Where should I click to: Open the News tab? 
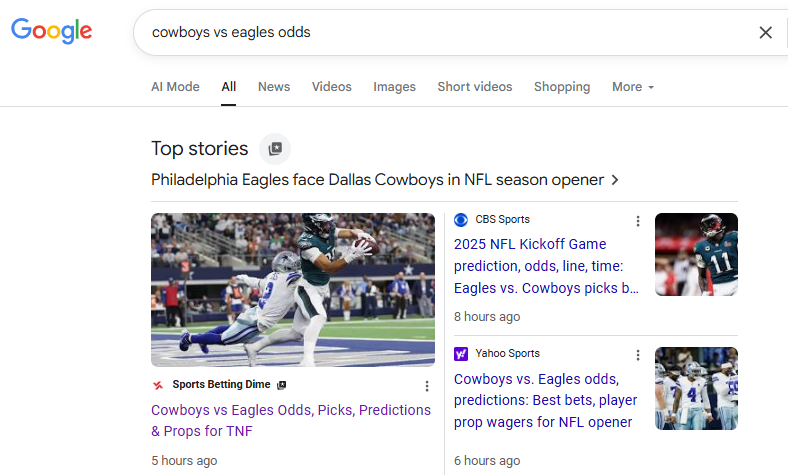(274, 86)
